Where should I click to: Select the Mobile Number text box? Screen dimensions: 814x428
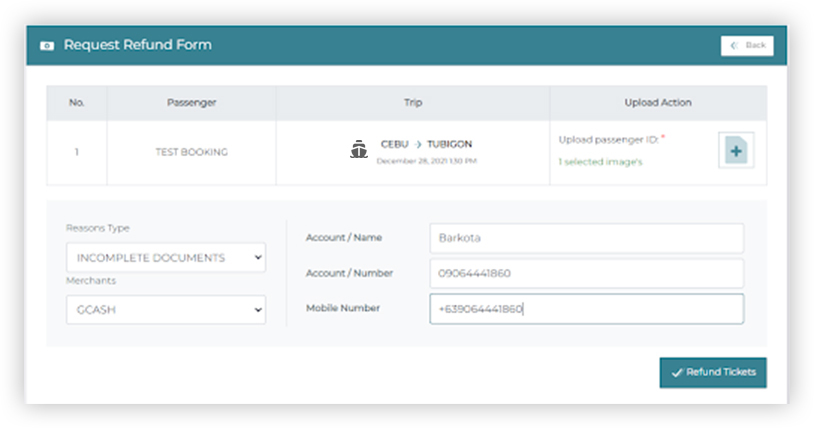pos(586,309)
